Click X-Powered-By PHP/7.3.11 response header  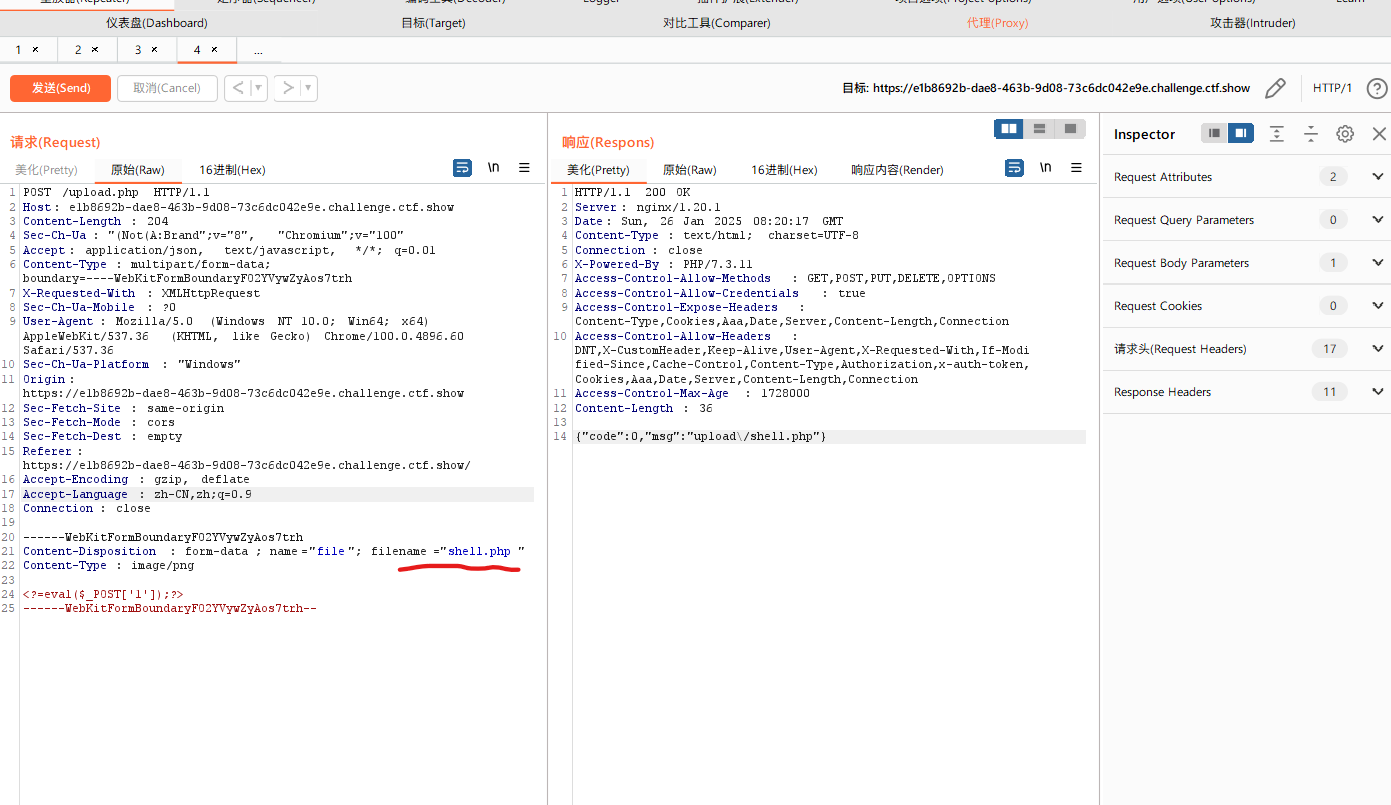coord(663,264)
